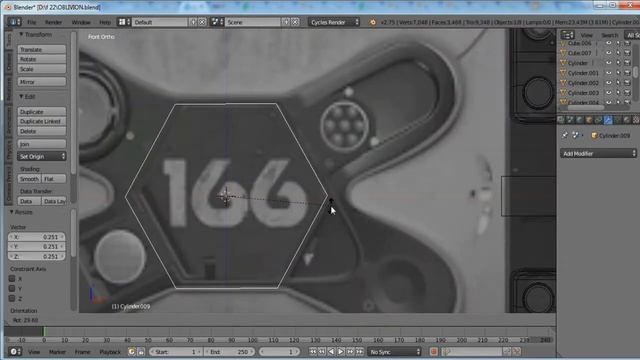Add a new scene with plus icon
Viewport: 640px width, 360px height.
coord(287,22)
